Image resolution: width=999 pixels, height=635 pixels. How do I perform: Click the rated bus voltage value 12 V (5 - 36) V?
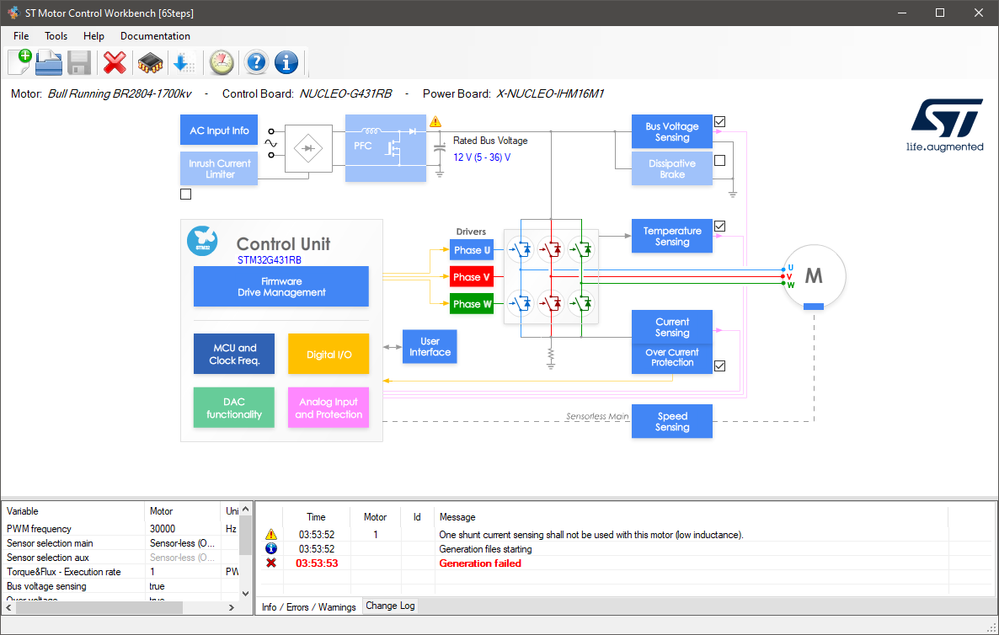point(482,157)
